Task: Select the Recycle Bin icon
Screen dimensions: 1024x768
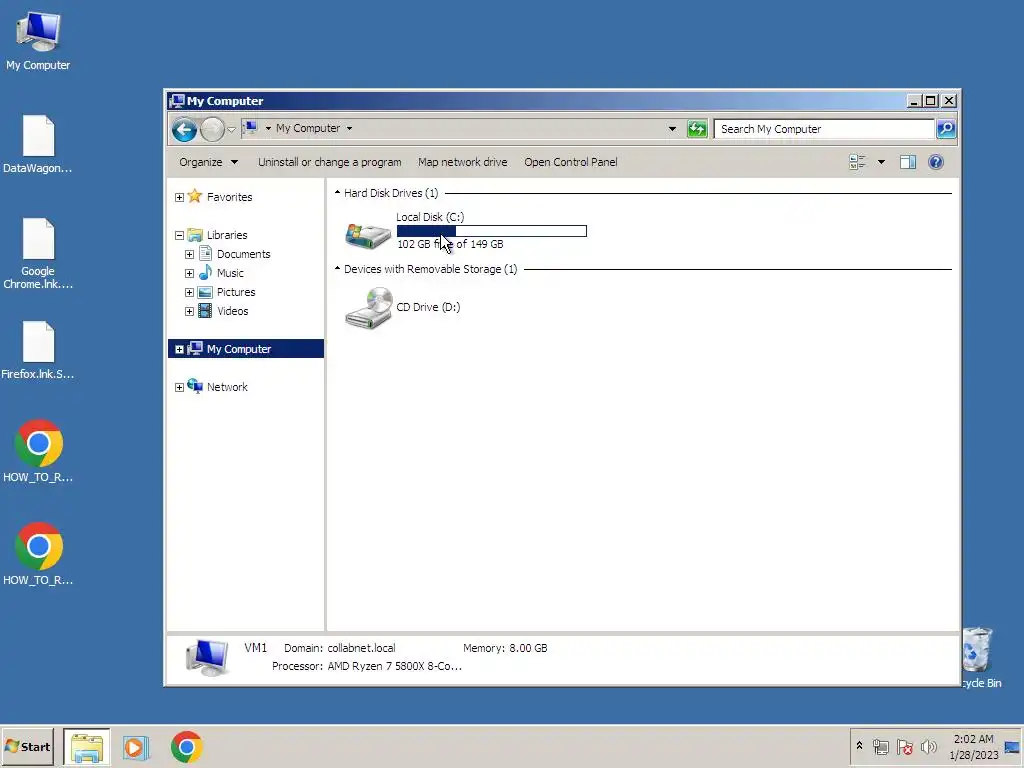Action: pos(978,657)
